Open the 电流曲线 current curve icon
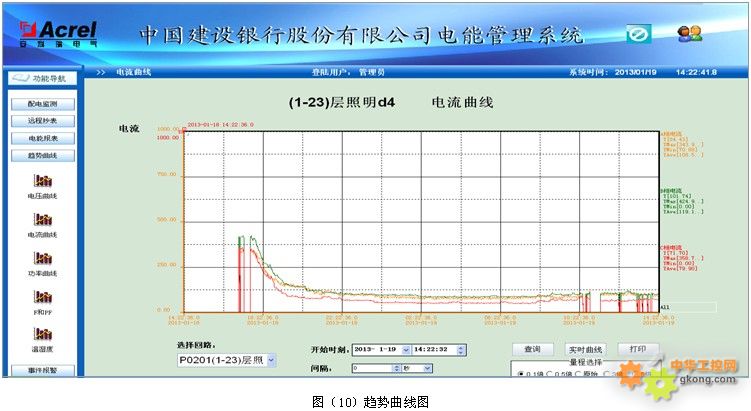 42,219
